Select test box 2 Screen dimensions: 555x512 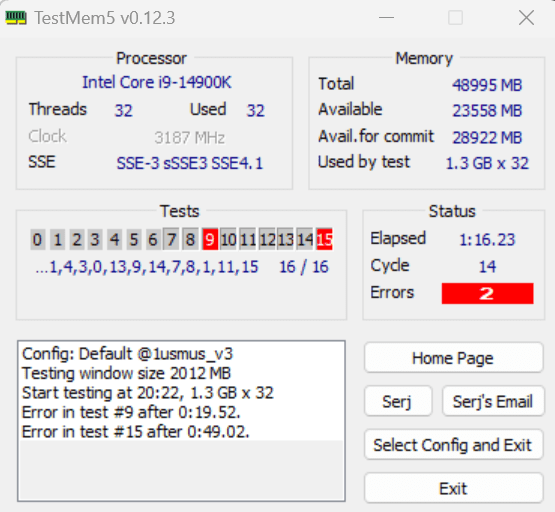76,240
